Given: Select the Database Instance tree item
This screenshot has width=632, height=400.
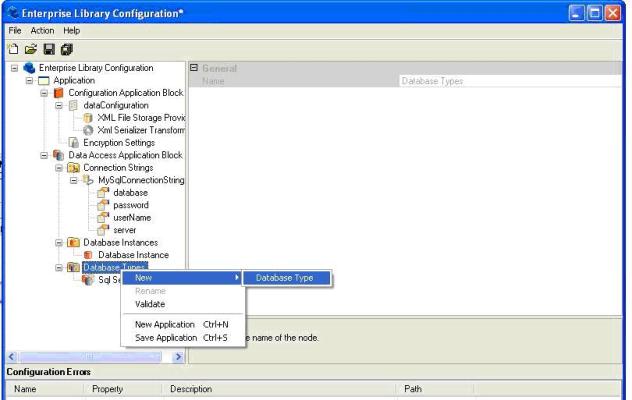Looking at the screenshot, I should point(133,255).
